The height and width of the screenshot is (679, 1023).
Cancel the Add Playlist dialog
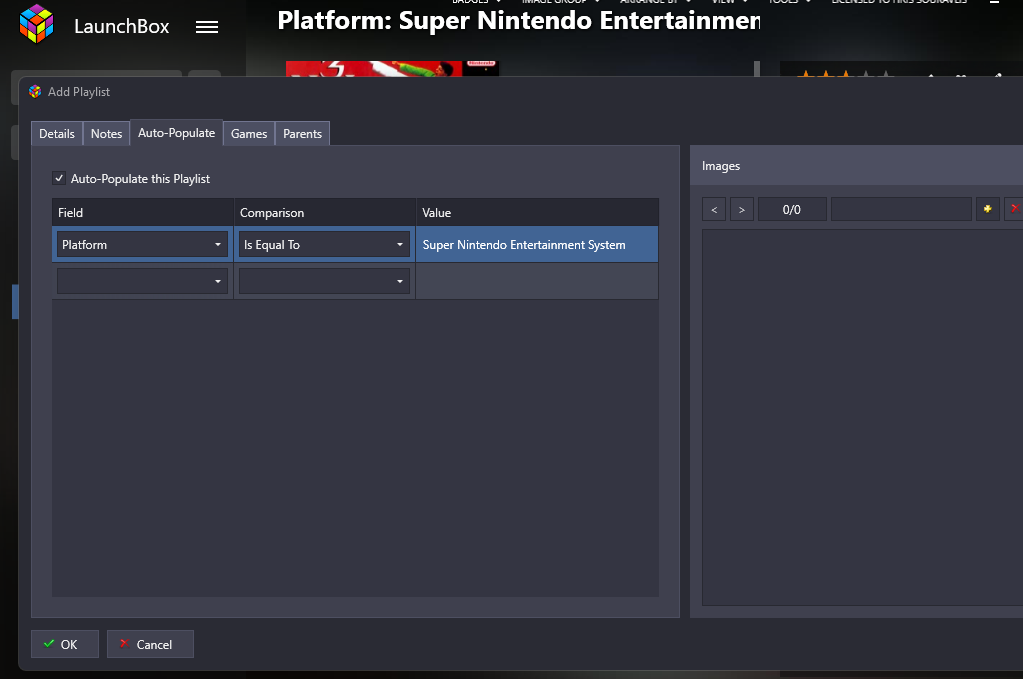pos(150,644)
